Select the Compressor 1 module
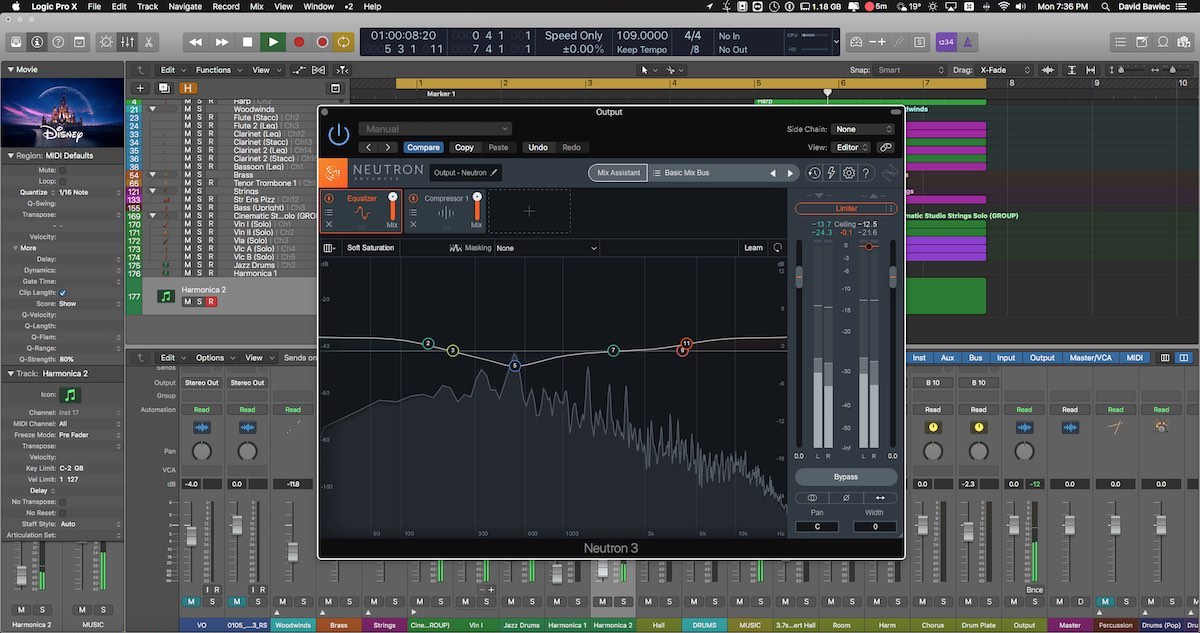The width and height of the screenshot is (1200, 633). tap(446, 211)
